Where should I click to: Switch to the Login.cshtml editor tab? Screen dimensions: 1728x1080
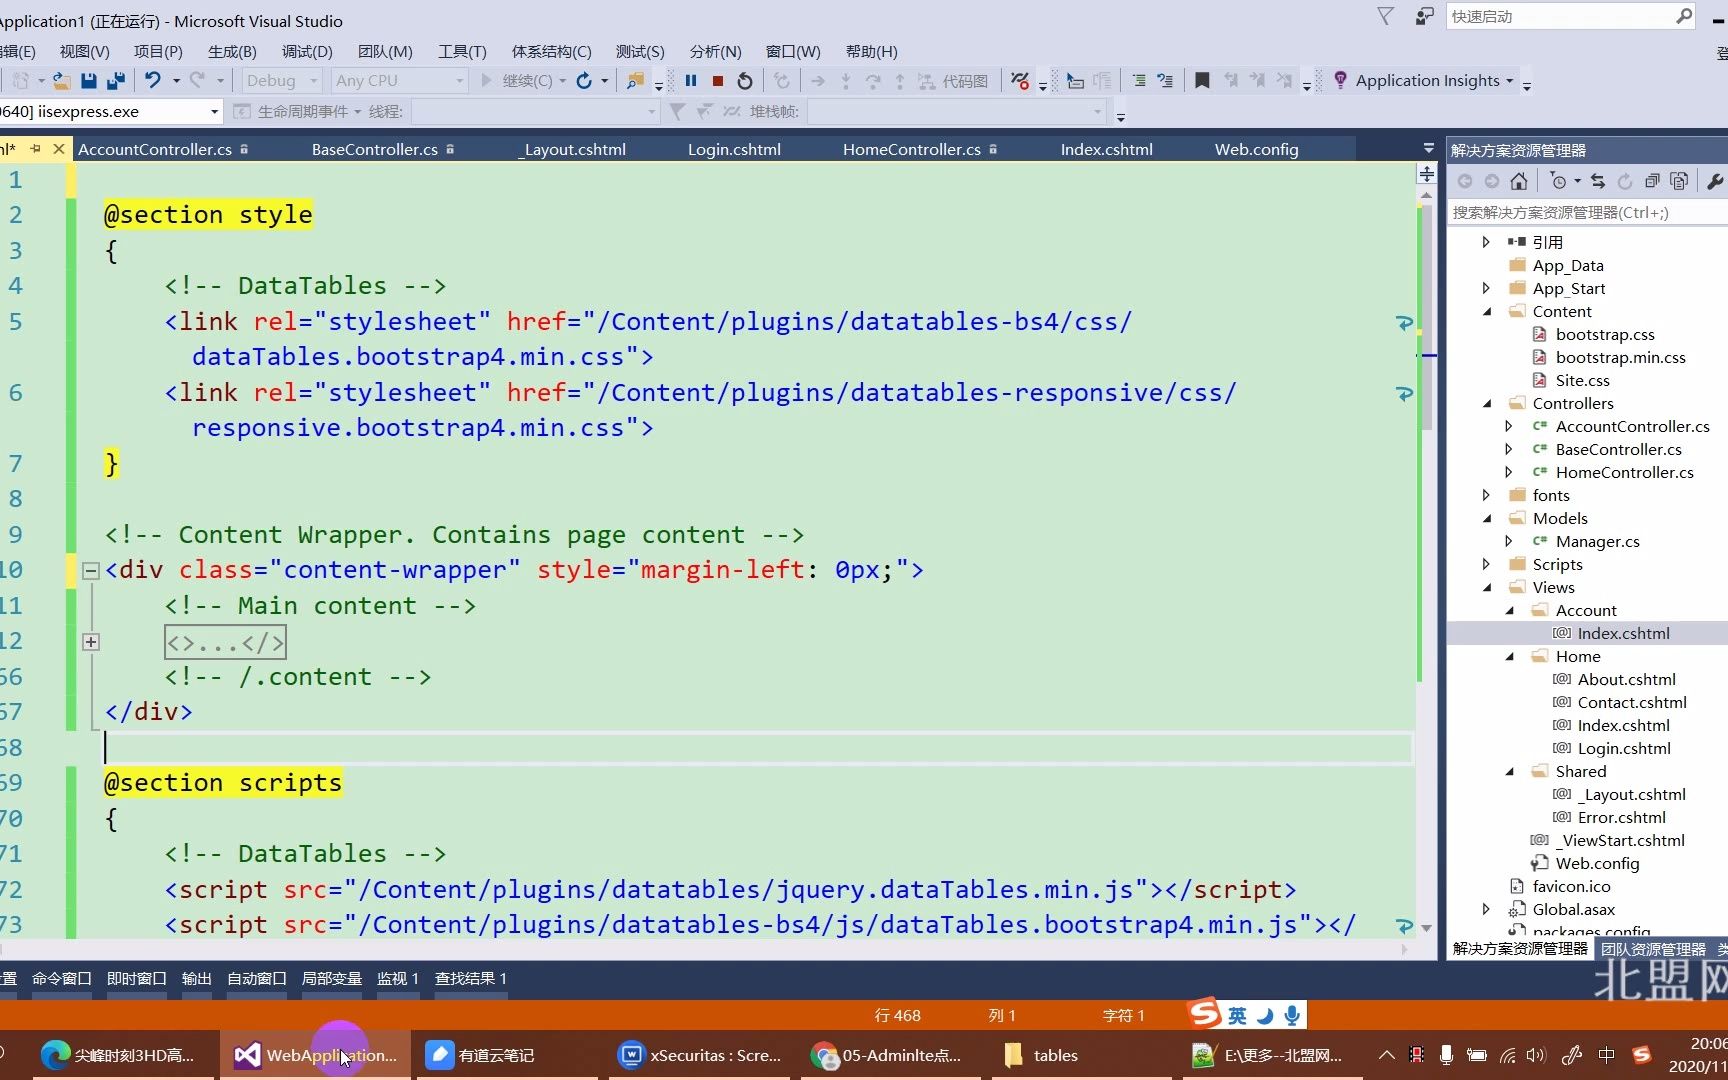734,149
